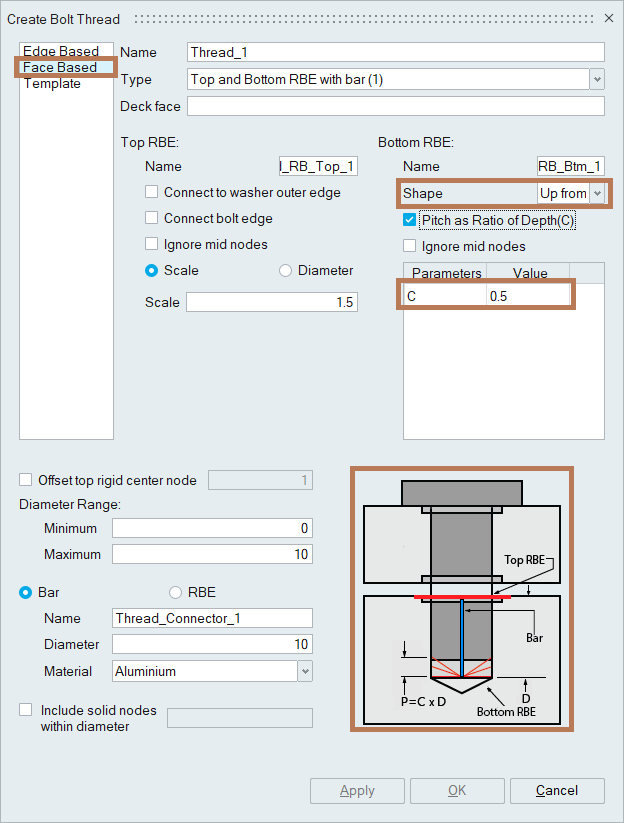
Task: Select Face Based in the list
Action: click(x=60, y=67)
